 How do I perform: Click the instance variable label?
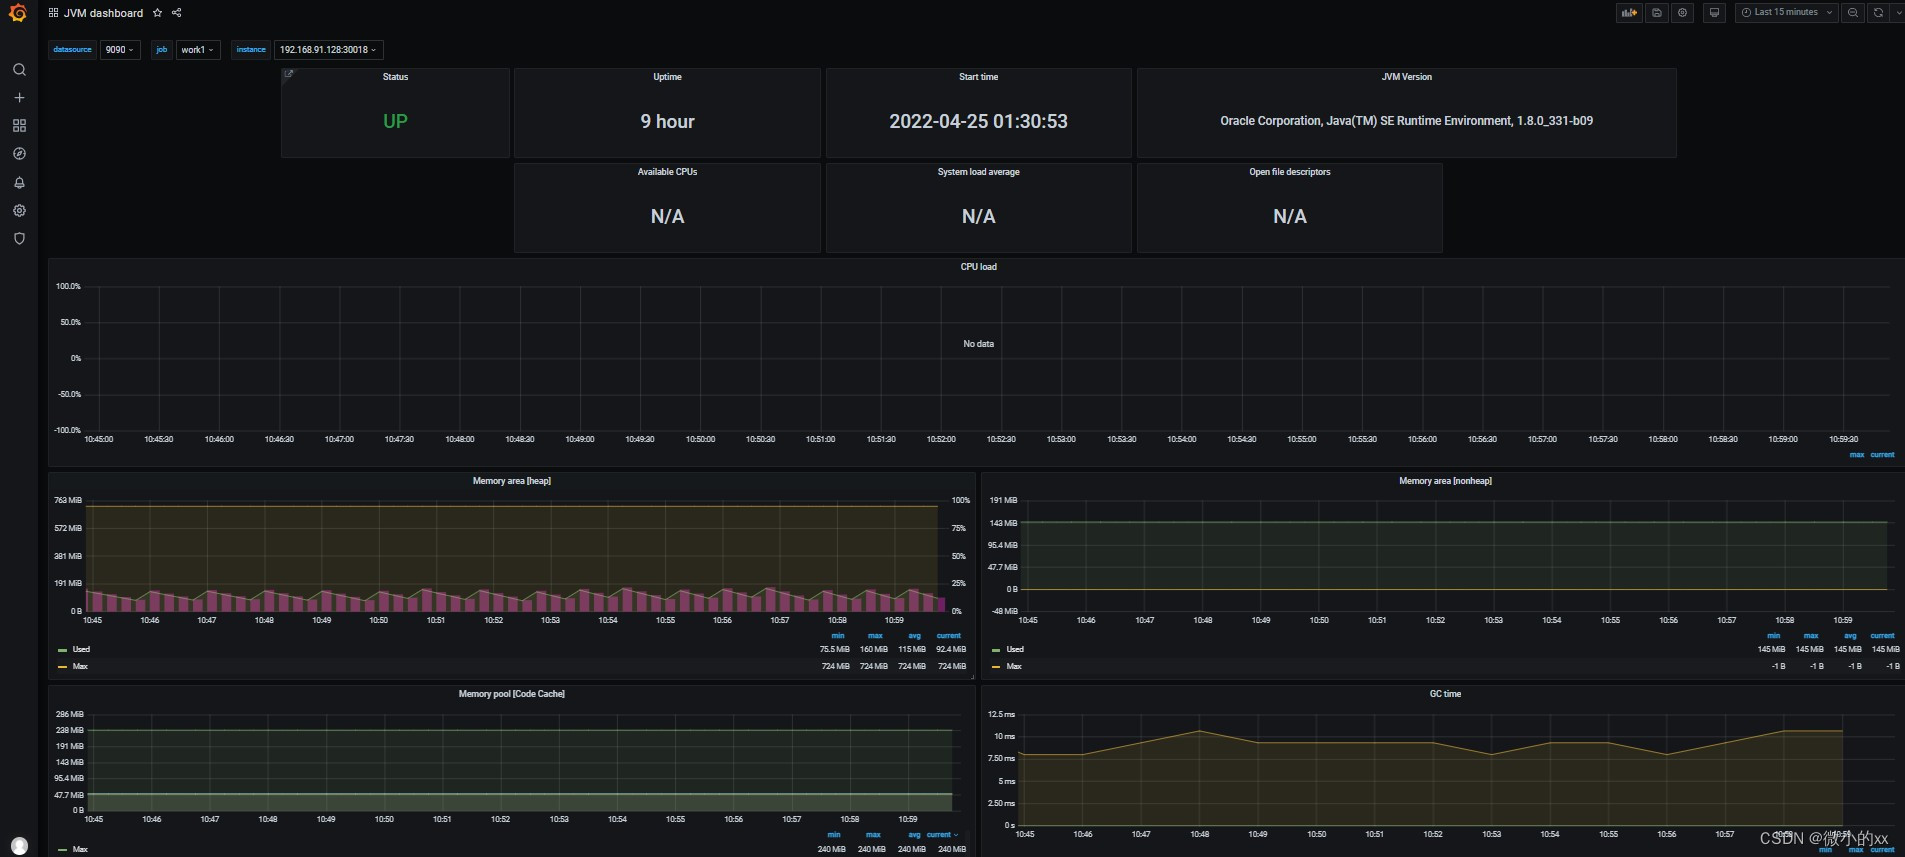(x=251, y=50)
